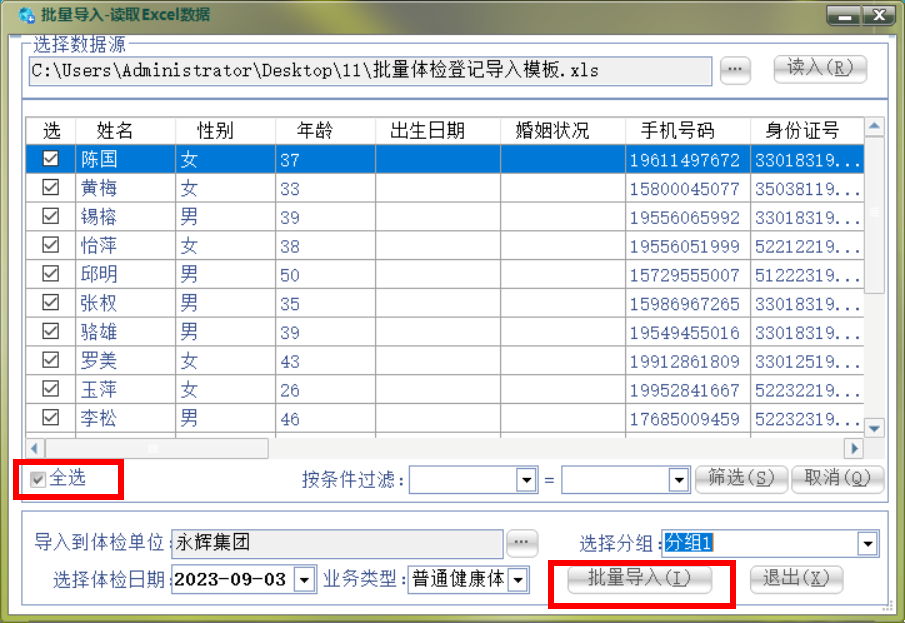Click the 手机号码 column header

[x=688, y=130]
